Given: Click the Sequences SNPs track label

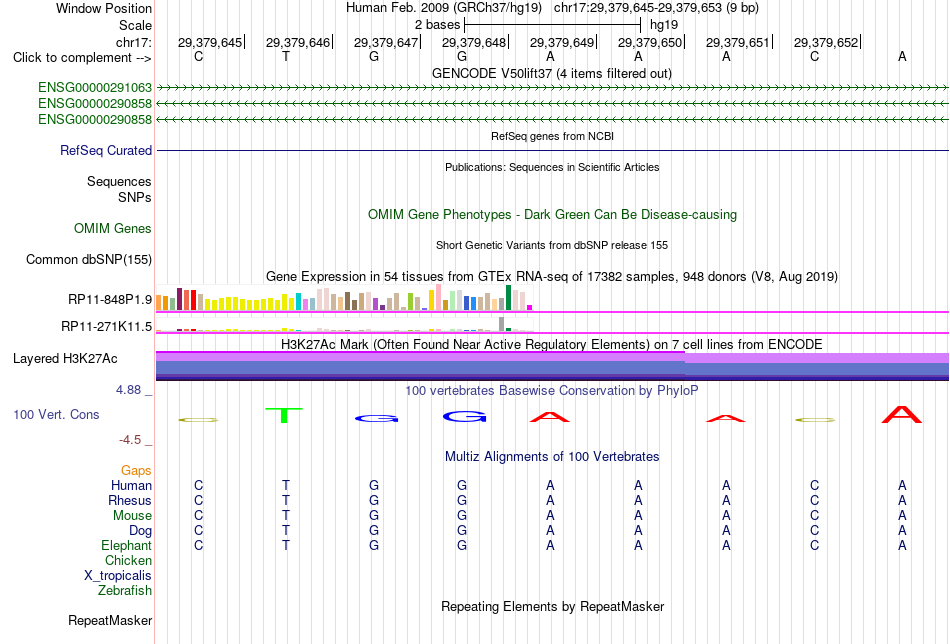Looking at the screenshot, I should coord(119,190).
